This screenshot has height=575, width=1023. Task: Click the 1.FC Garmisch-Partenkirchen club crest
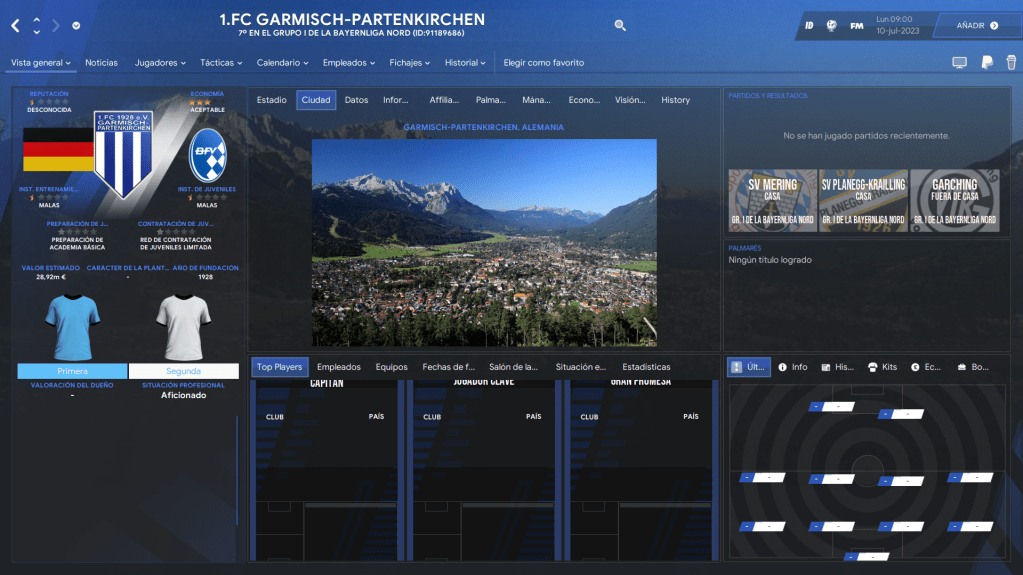click(123, 153)
